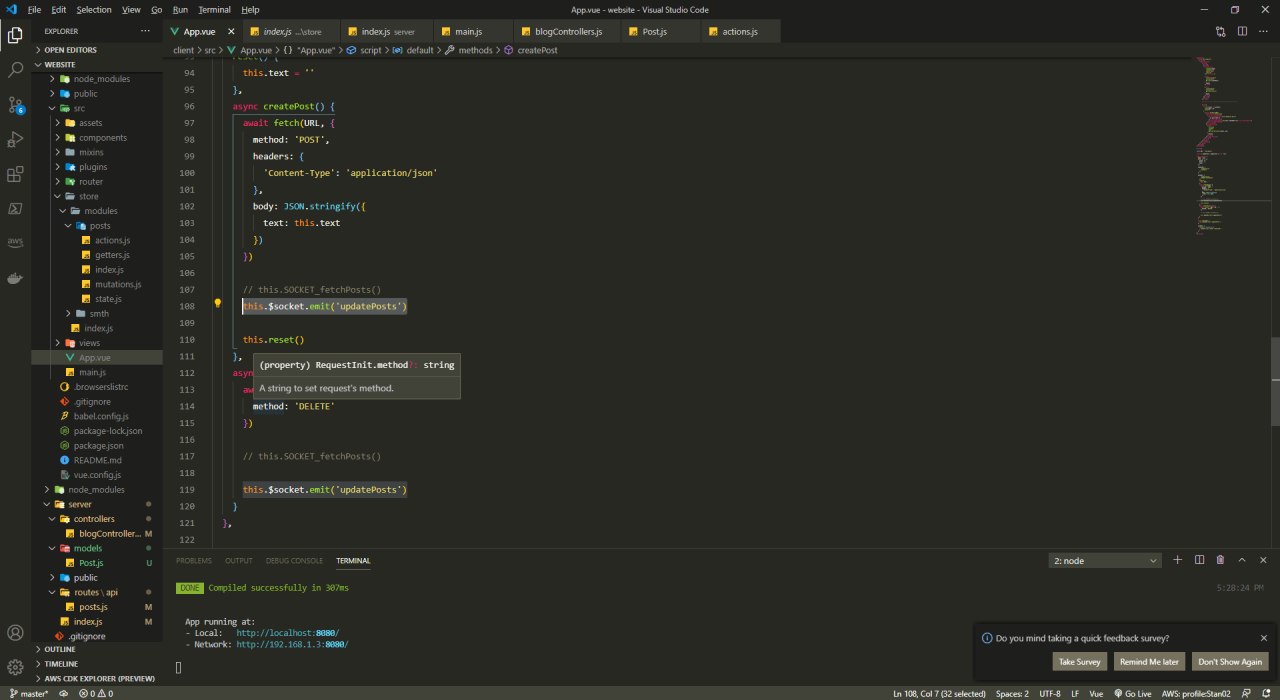Open the Extensions view

[15, 174]
